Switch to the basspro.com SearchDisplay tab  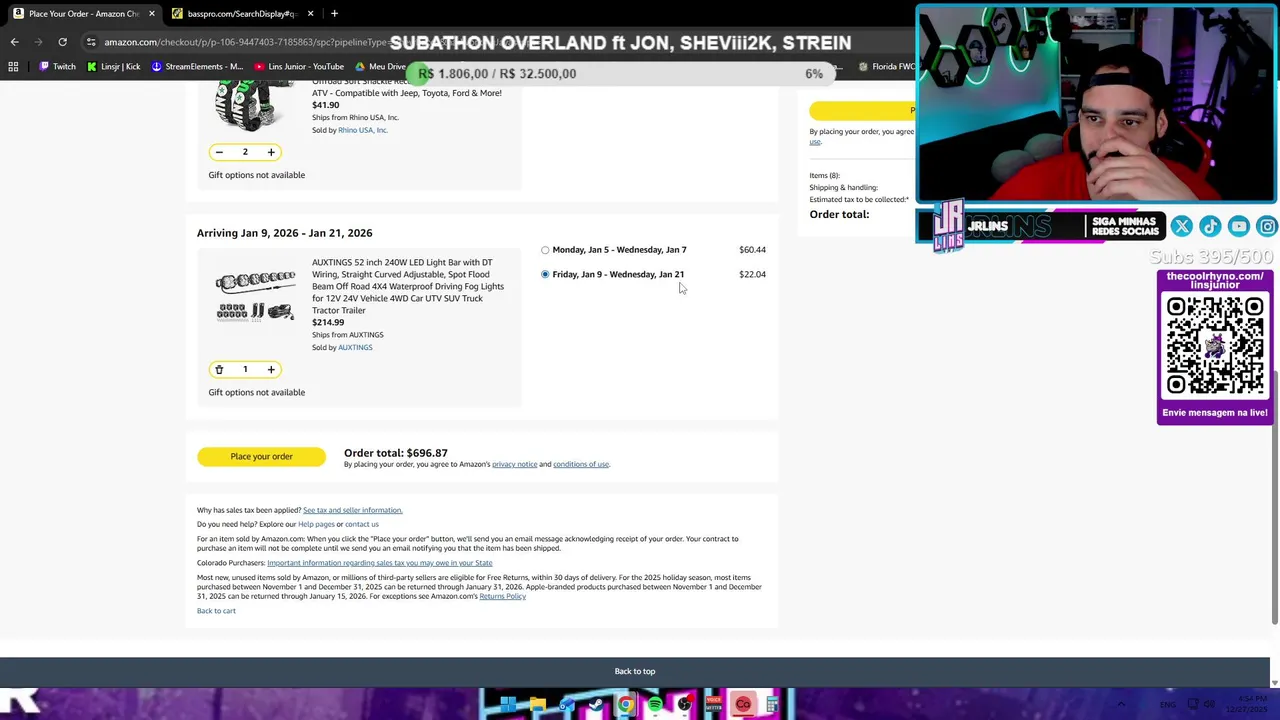click(242, 14)
